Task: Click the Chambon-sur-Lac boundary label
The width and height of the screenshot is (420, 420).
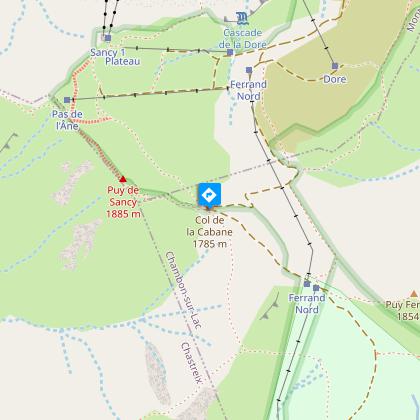Action: click(x=184, y=290)
